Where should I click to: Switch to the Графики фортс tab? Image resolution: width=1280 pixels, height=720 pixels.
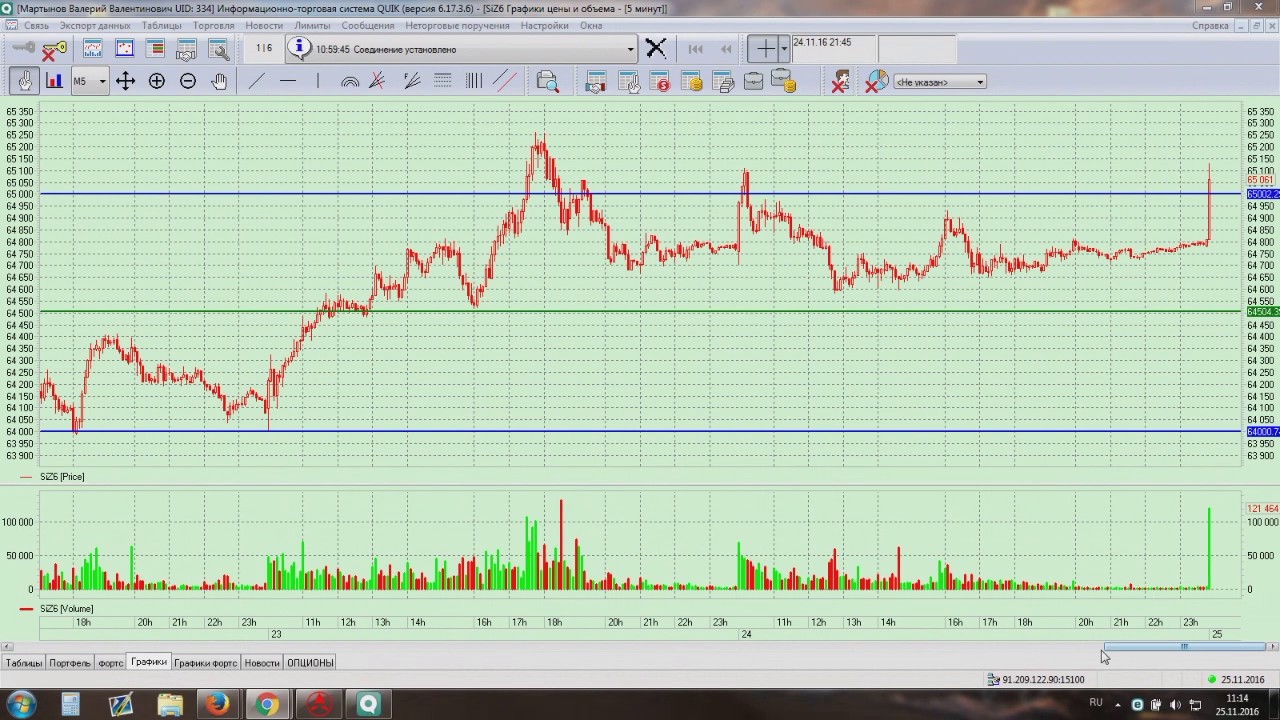click(206, 663)
